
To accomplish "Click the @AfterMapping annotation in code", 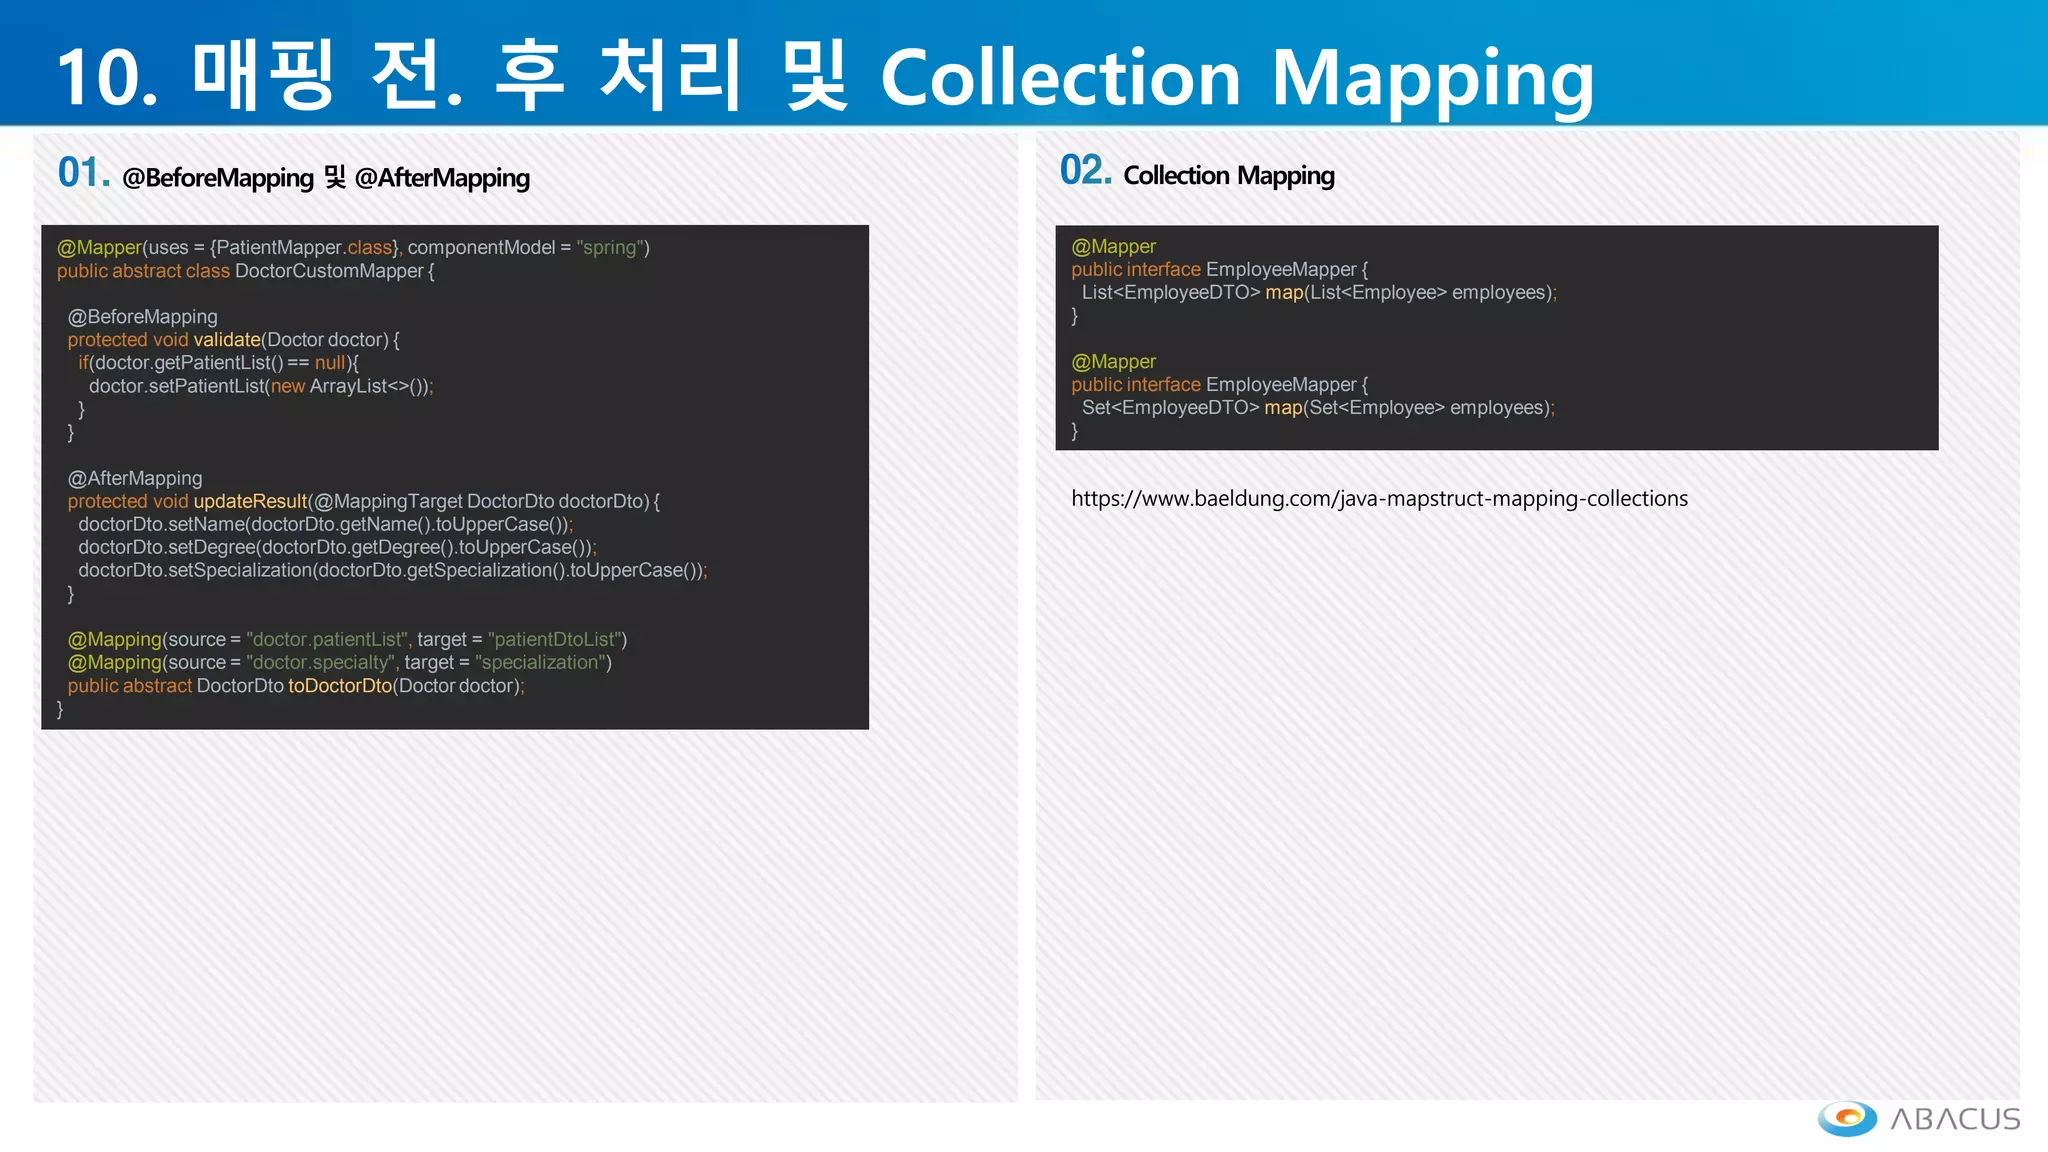I will (135, 479).
